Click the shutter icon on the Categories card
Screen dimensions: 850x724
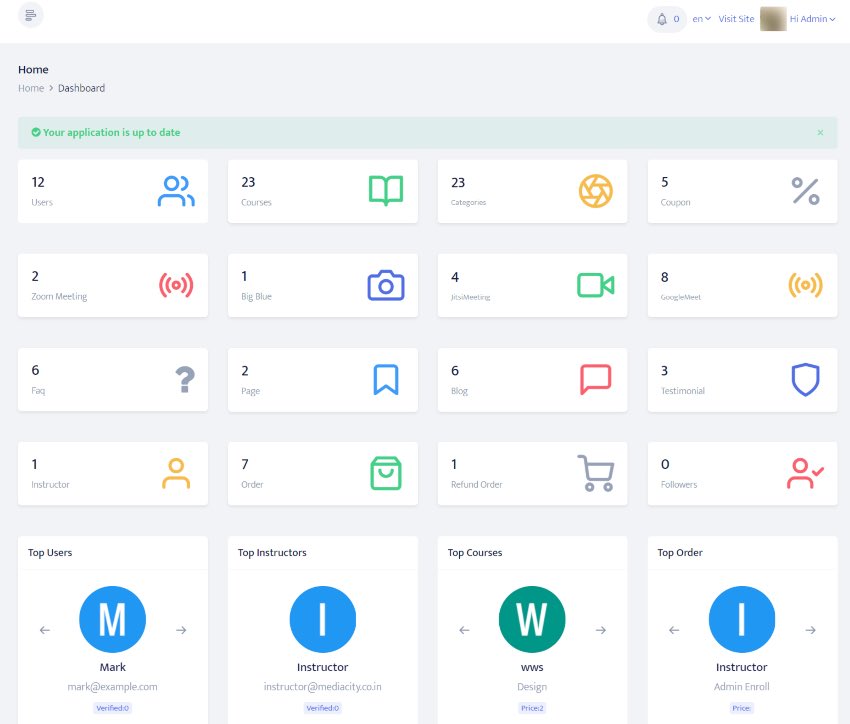pyautogui.click(x=597, y=189)
